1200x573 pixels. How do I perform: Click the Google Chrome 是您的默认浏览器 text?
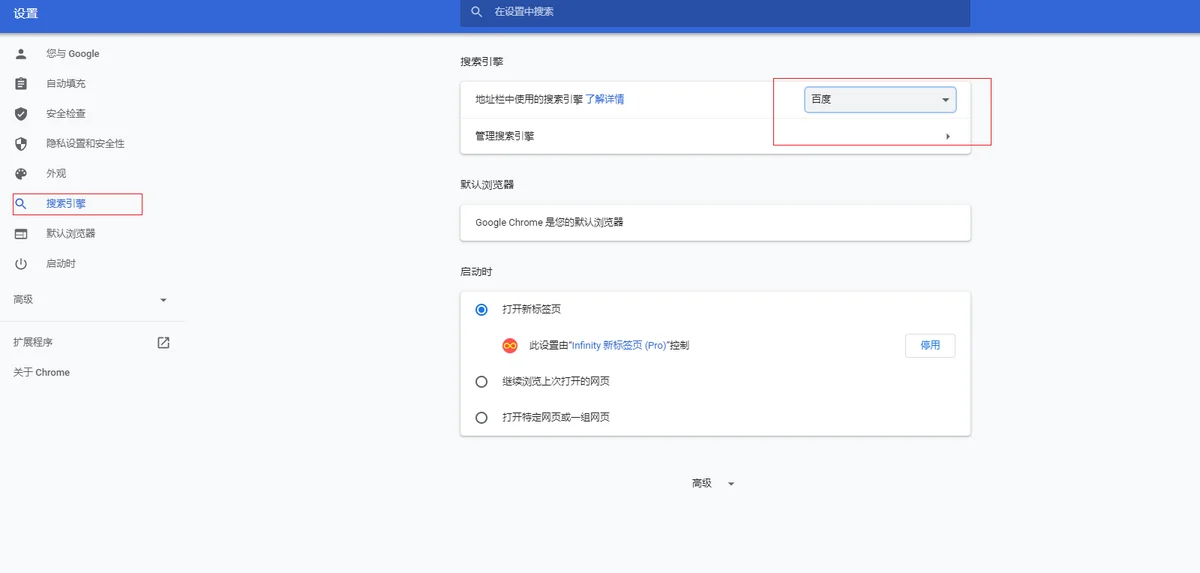[549, 222]
